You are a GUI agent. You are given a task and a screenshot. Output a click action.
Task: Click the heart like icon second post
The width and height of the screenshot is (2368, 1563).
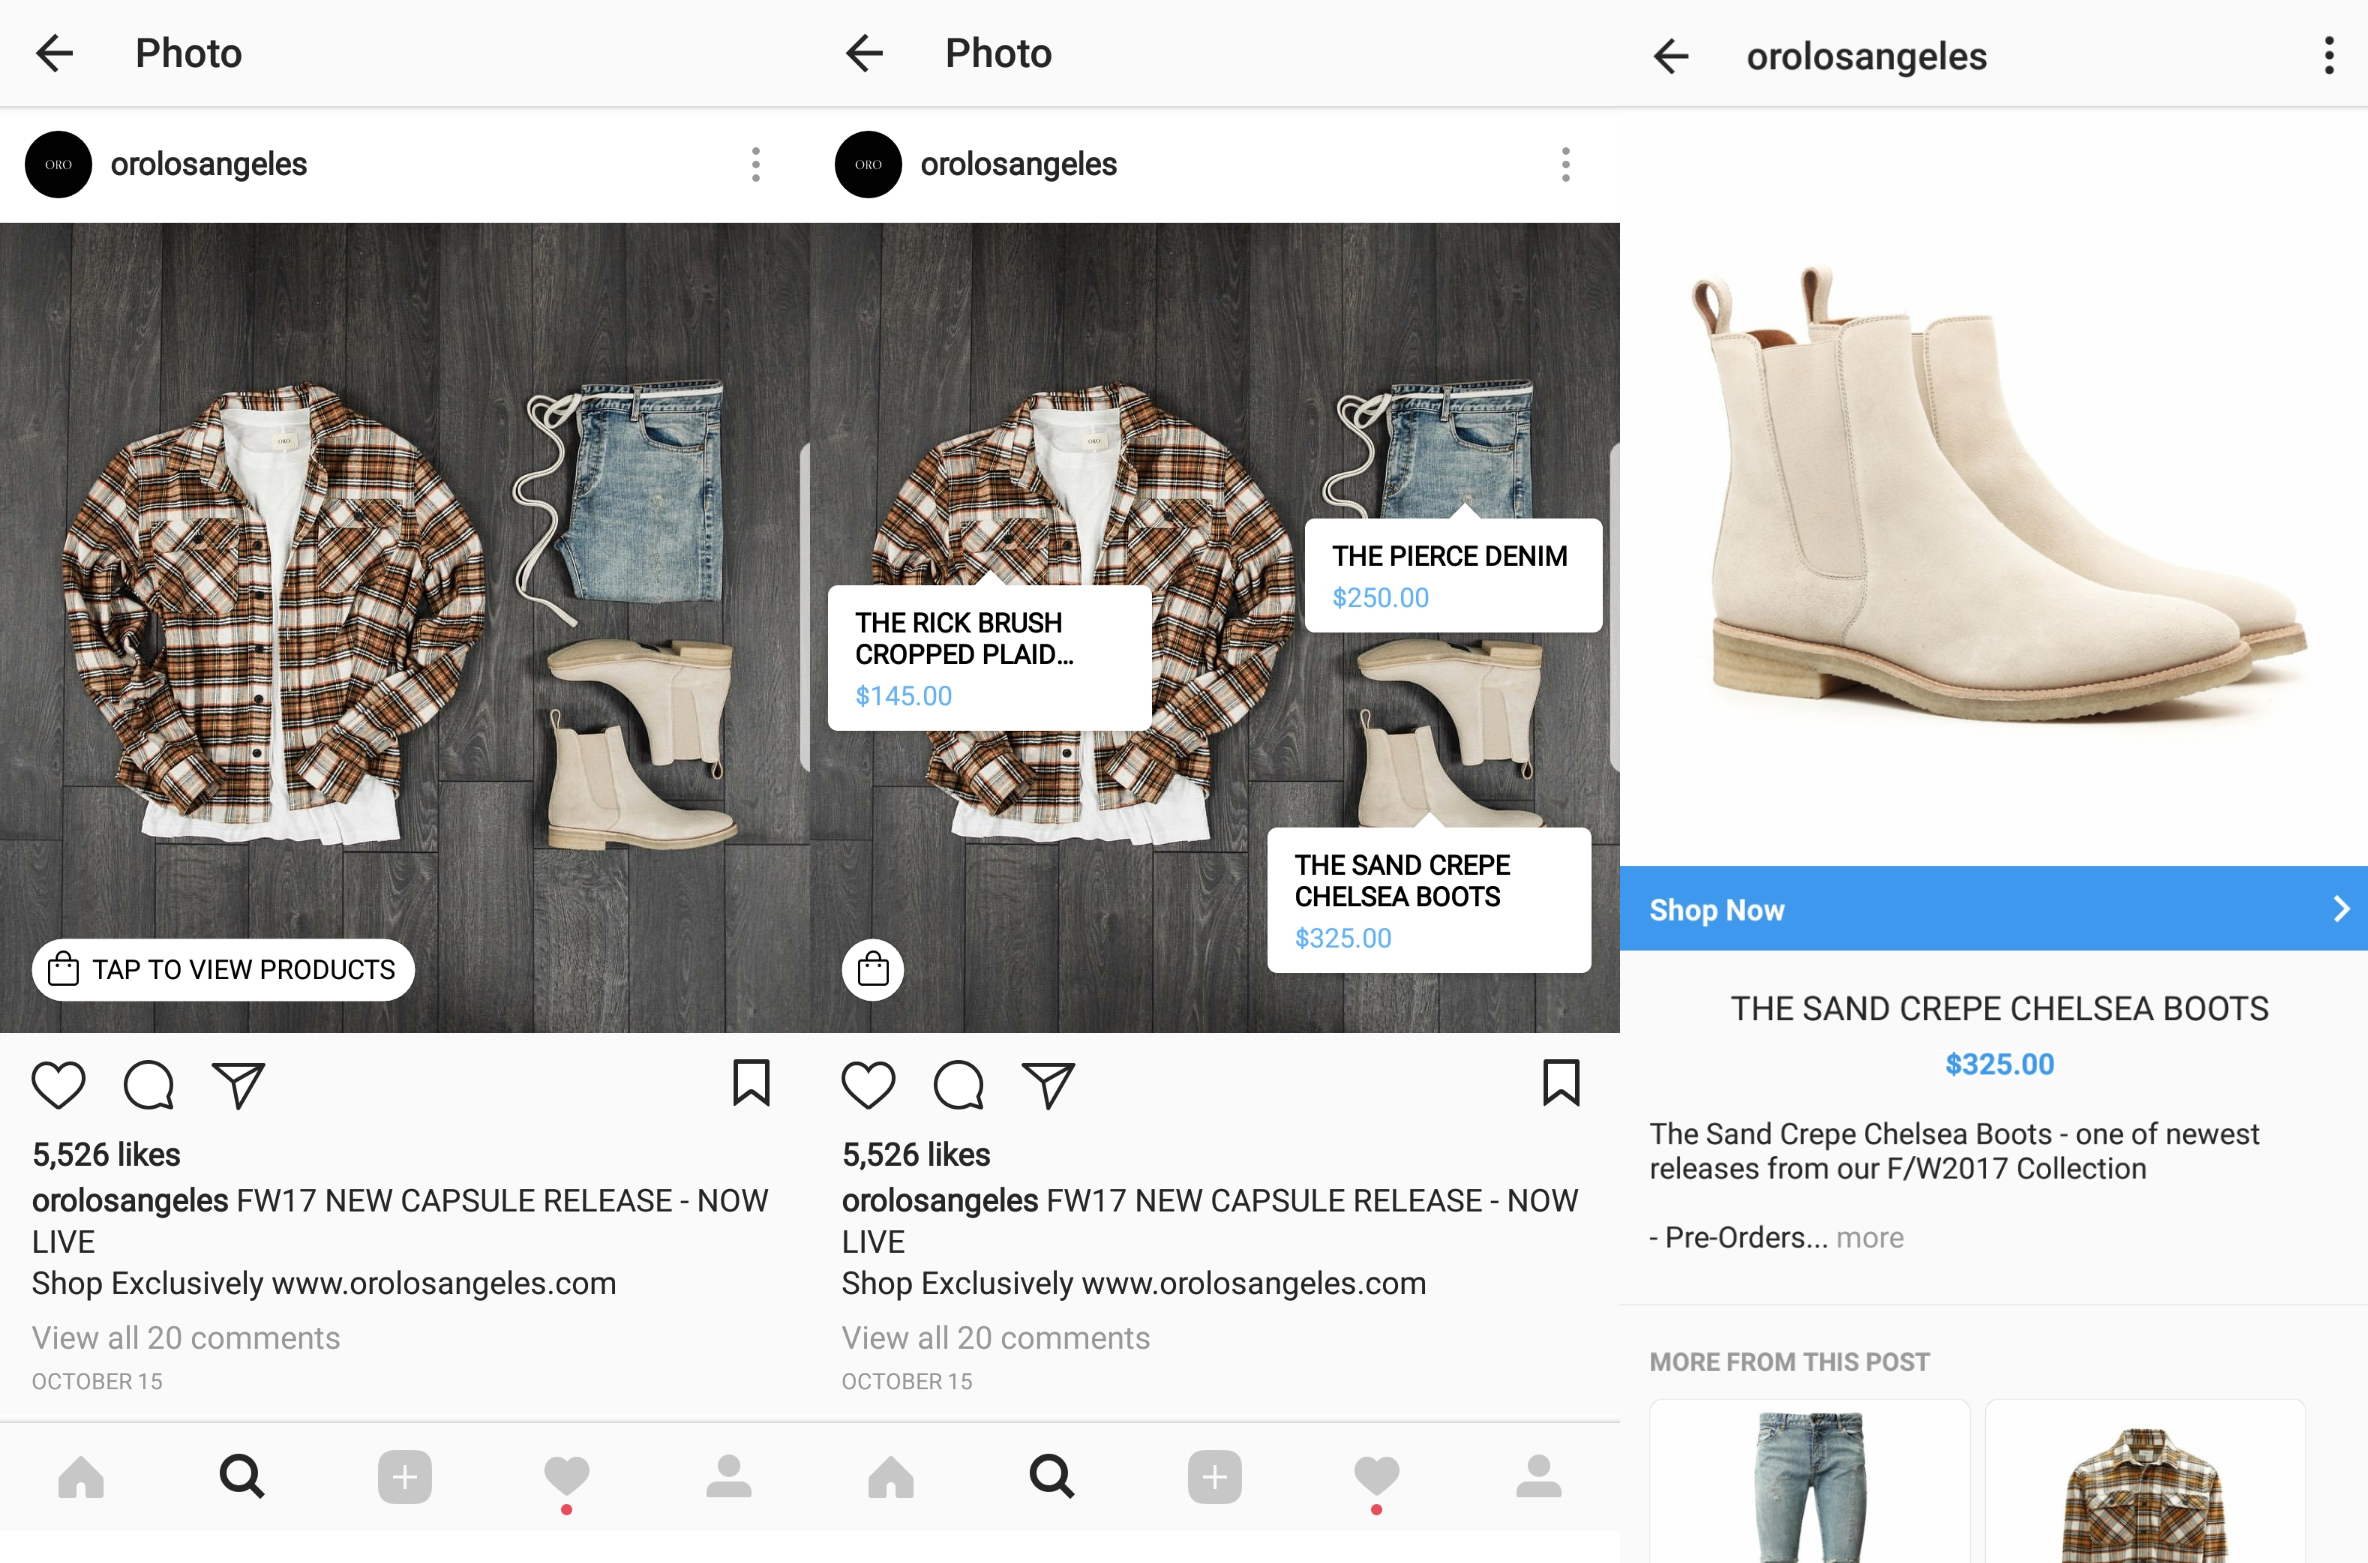click(x=867, y=1085)
